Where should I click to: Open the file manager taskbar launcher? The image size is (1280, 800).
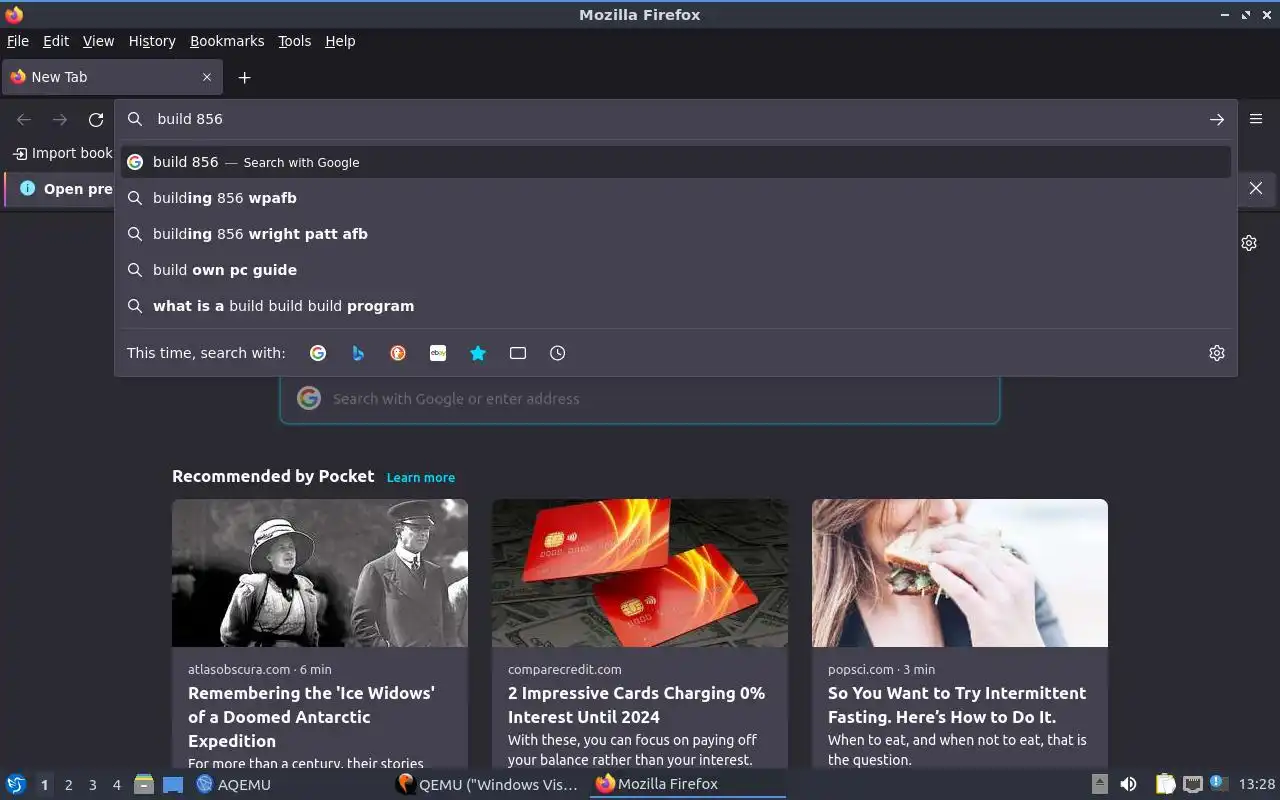tap(144, 784)
